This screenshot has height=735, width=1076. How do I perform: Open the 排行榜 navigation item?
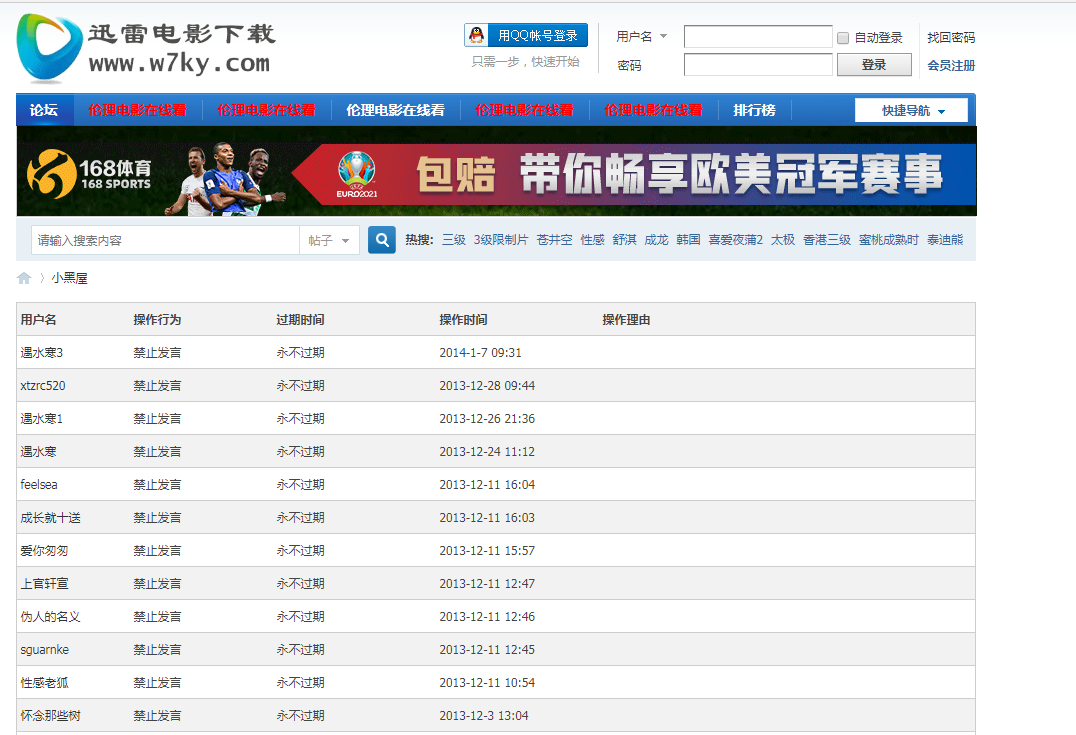(754, 110)
